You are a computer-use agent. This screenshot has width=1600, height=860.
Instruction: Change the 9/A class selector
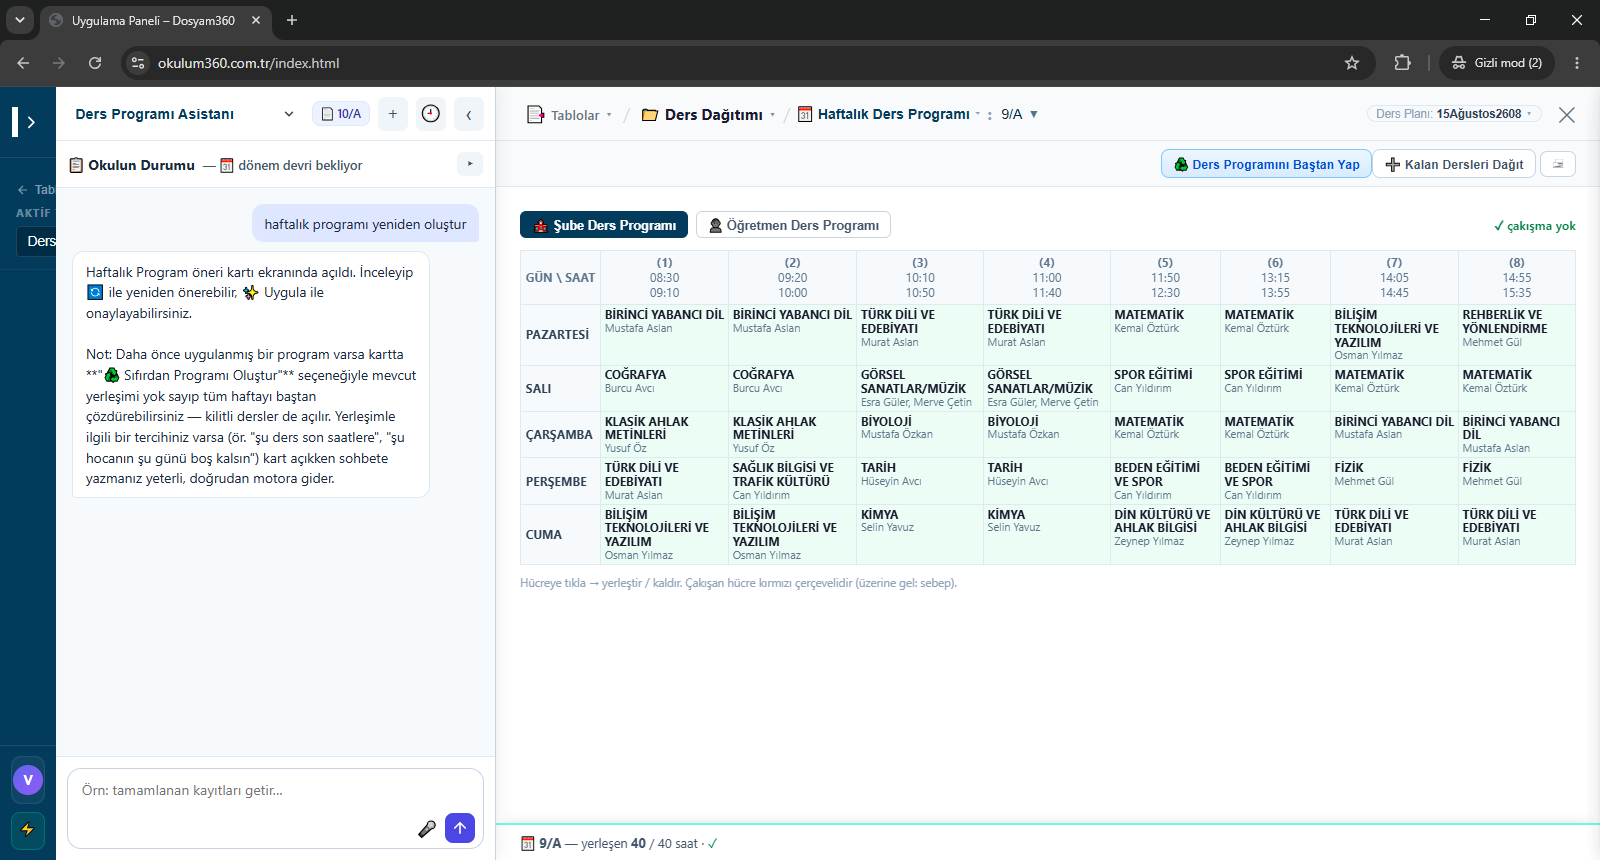[1020, 115]
